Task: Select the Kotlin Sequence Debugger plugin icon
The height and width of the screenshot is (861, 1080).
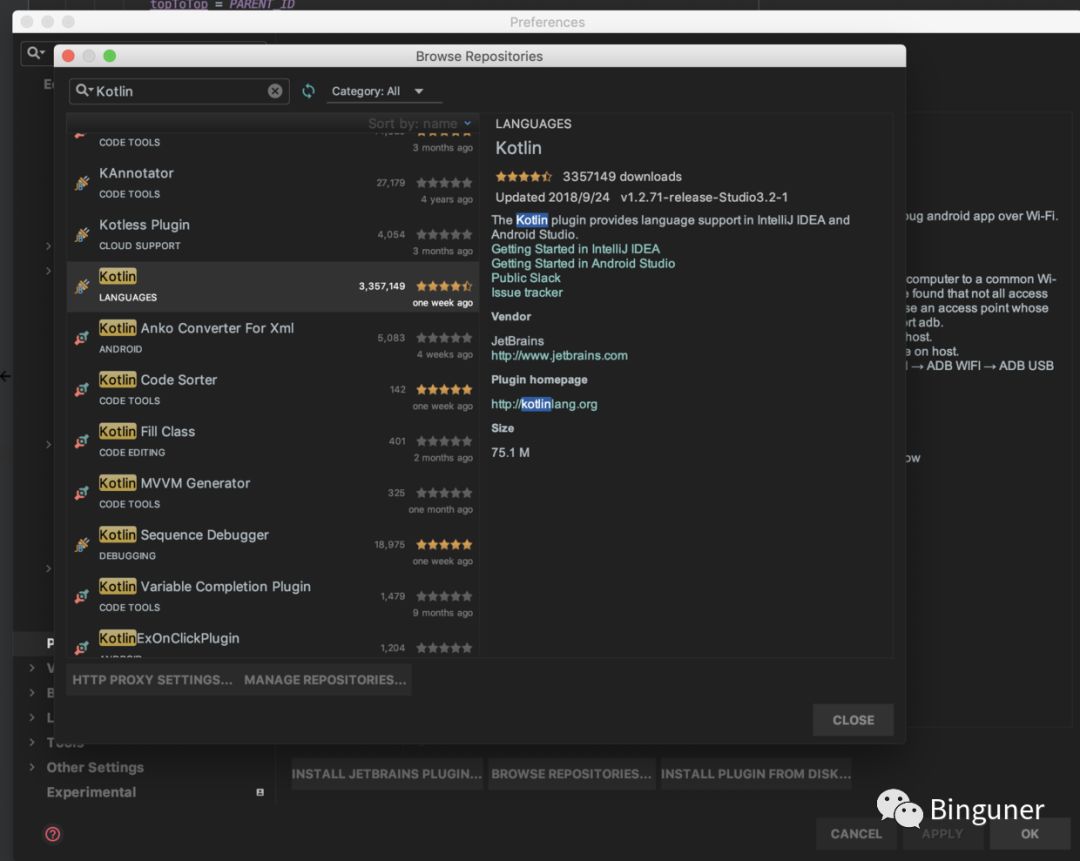Action: (82, 545)
